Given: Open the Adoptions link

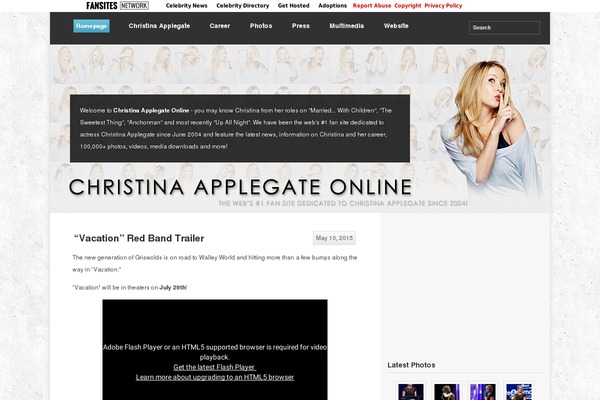Looking at the screenshot, I should click(333, 6).
